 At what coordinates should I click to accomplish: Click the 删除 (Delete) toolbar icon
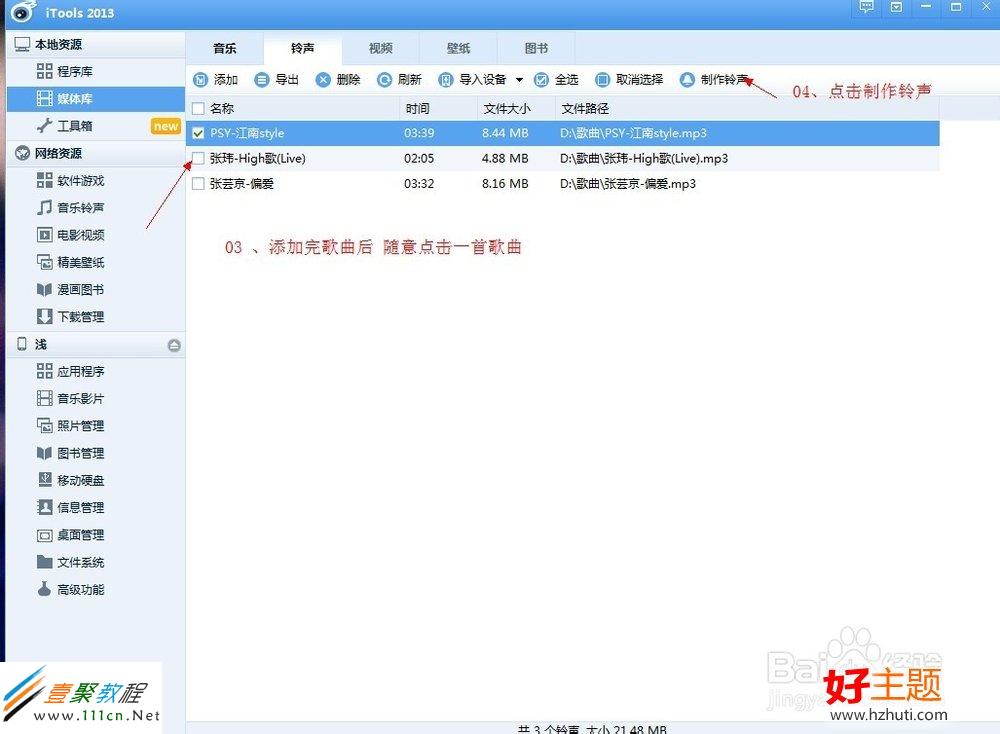[323, 80]
